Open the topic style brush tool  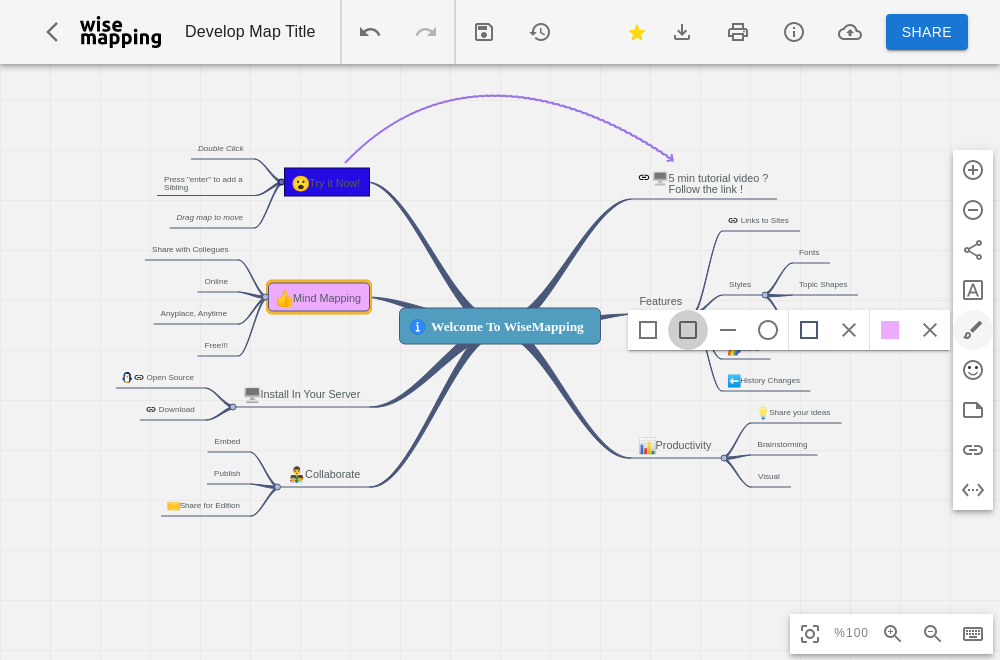[x=973, y=330]
